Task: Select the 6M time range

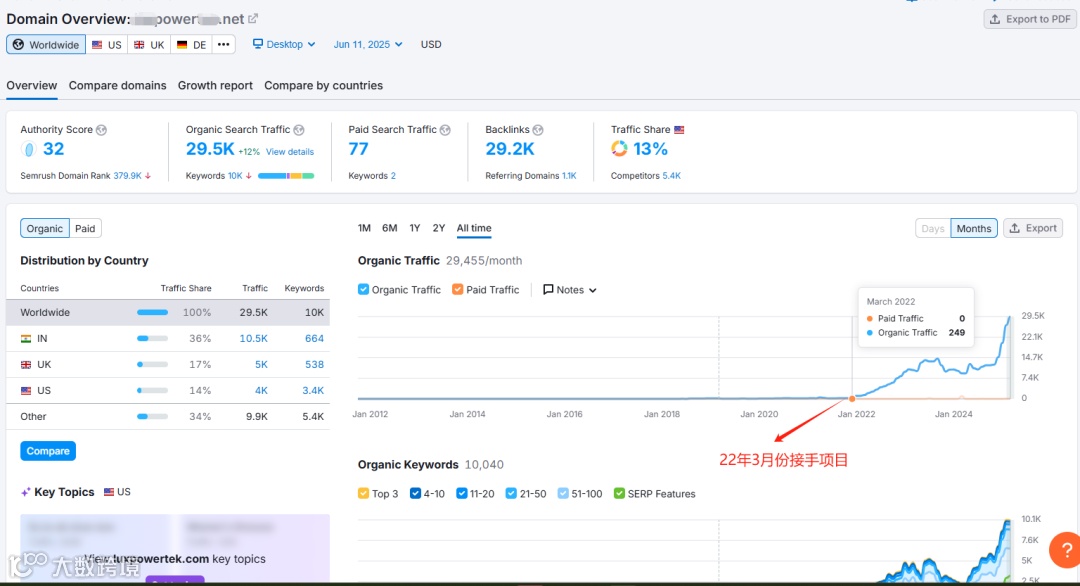Action: click(x=390, y=228)
